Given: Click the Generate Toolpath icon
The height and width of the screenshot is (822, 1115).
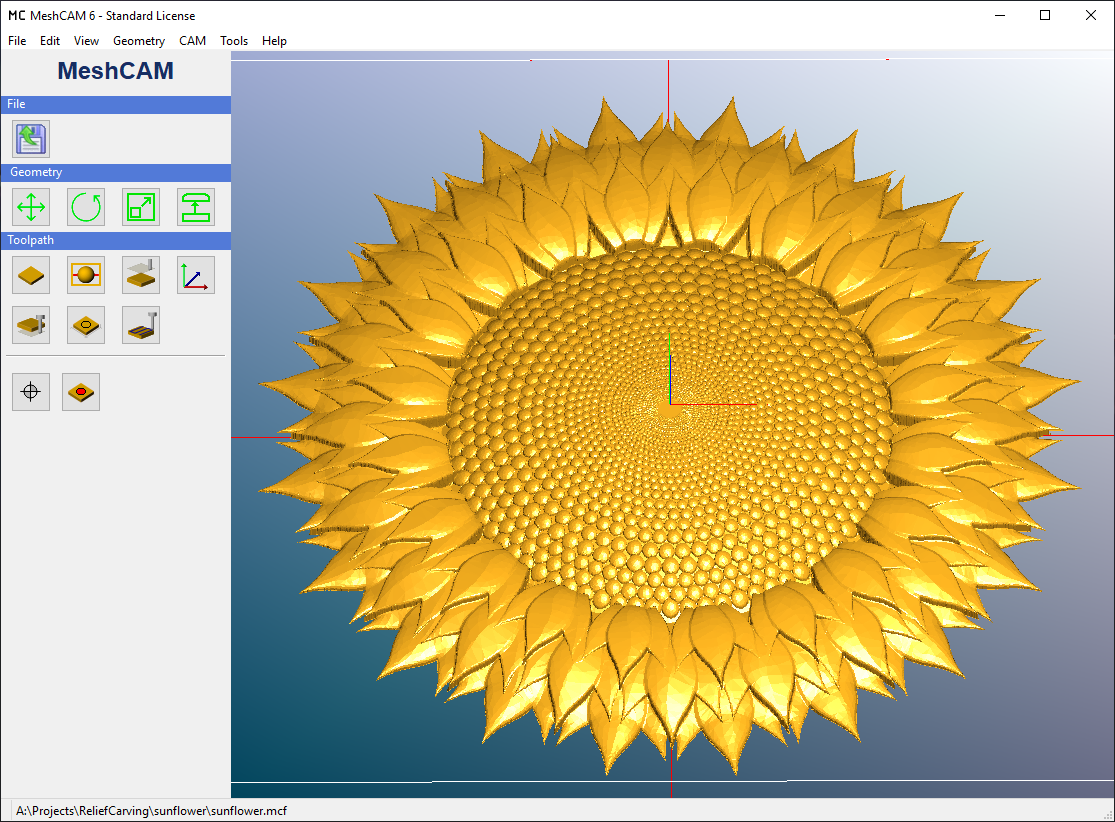Looking at the screenshot, I should [141, 325].
